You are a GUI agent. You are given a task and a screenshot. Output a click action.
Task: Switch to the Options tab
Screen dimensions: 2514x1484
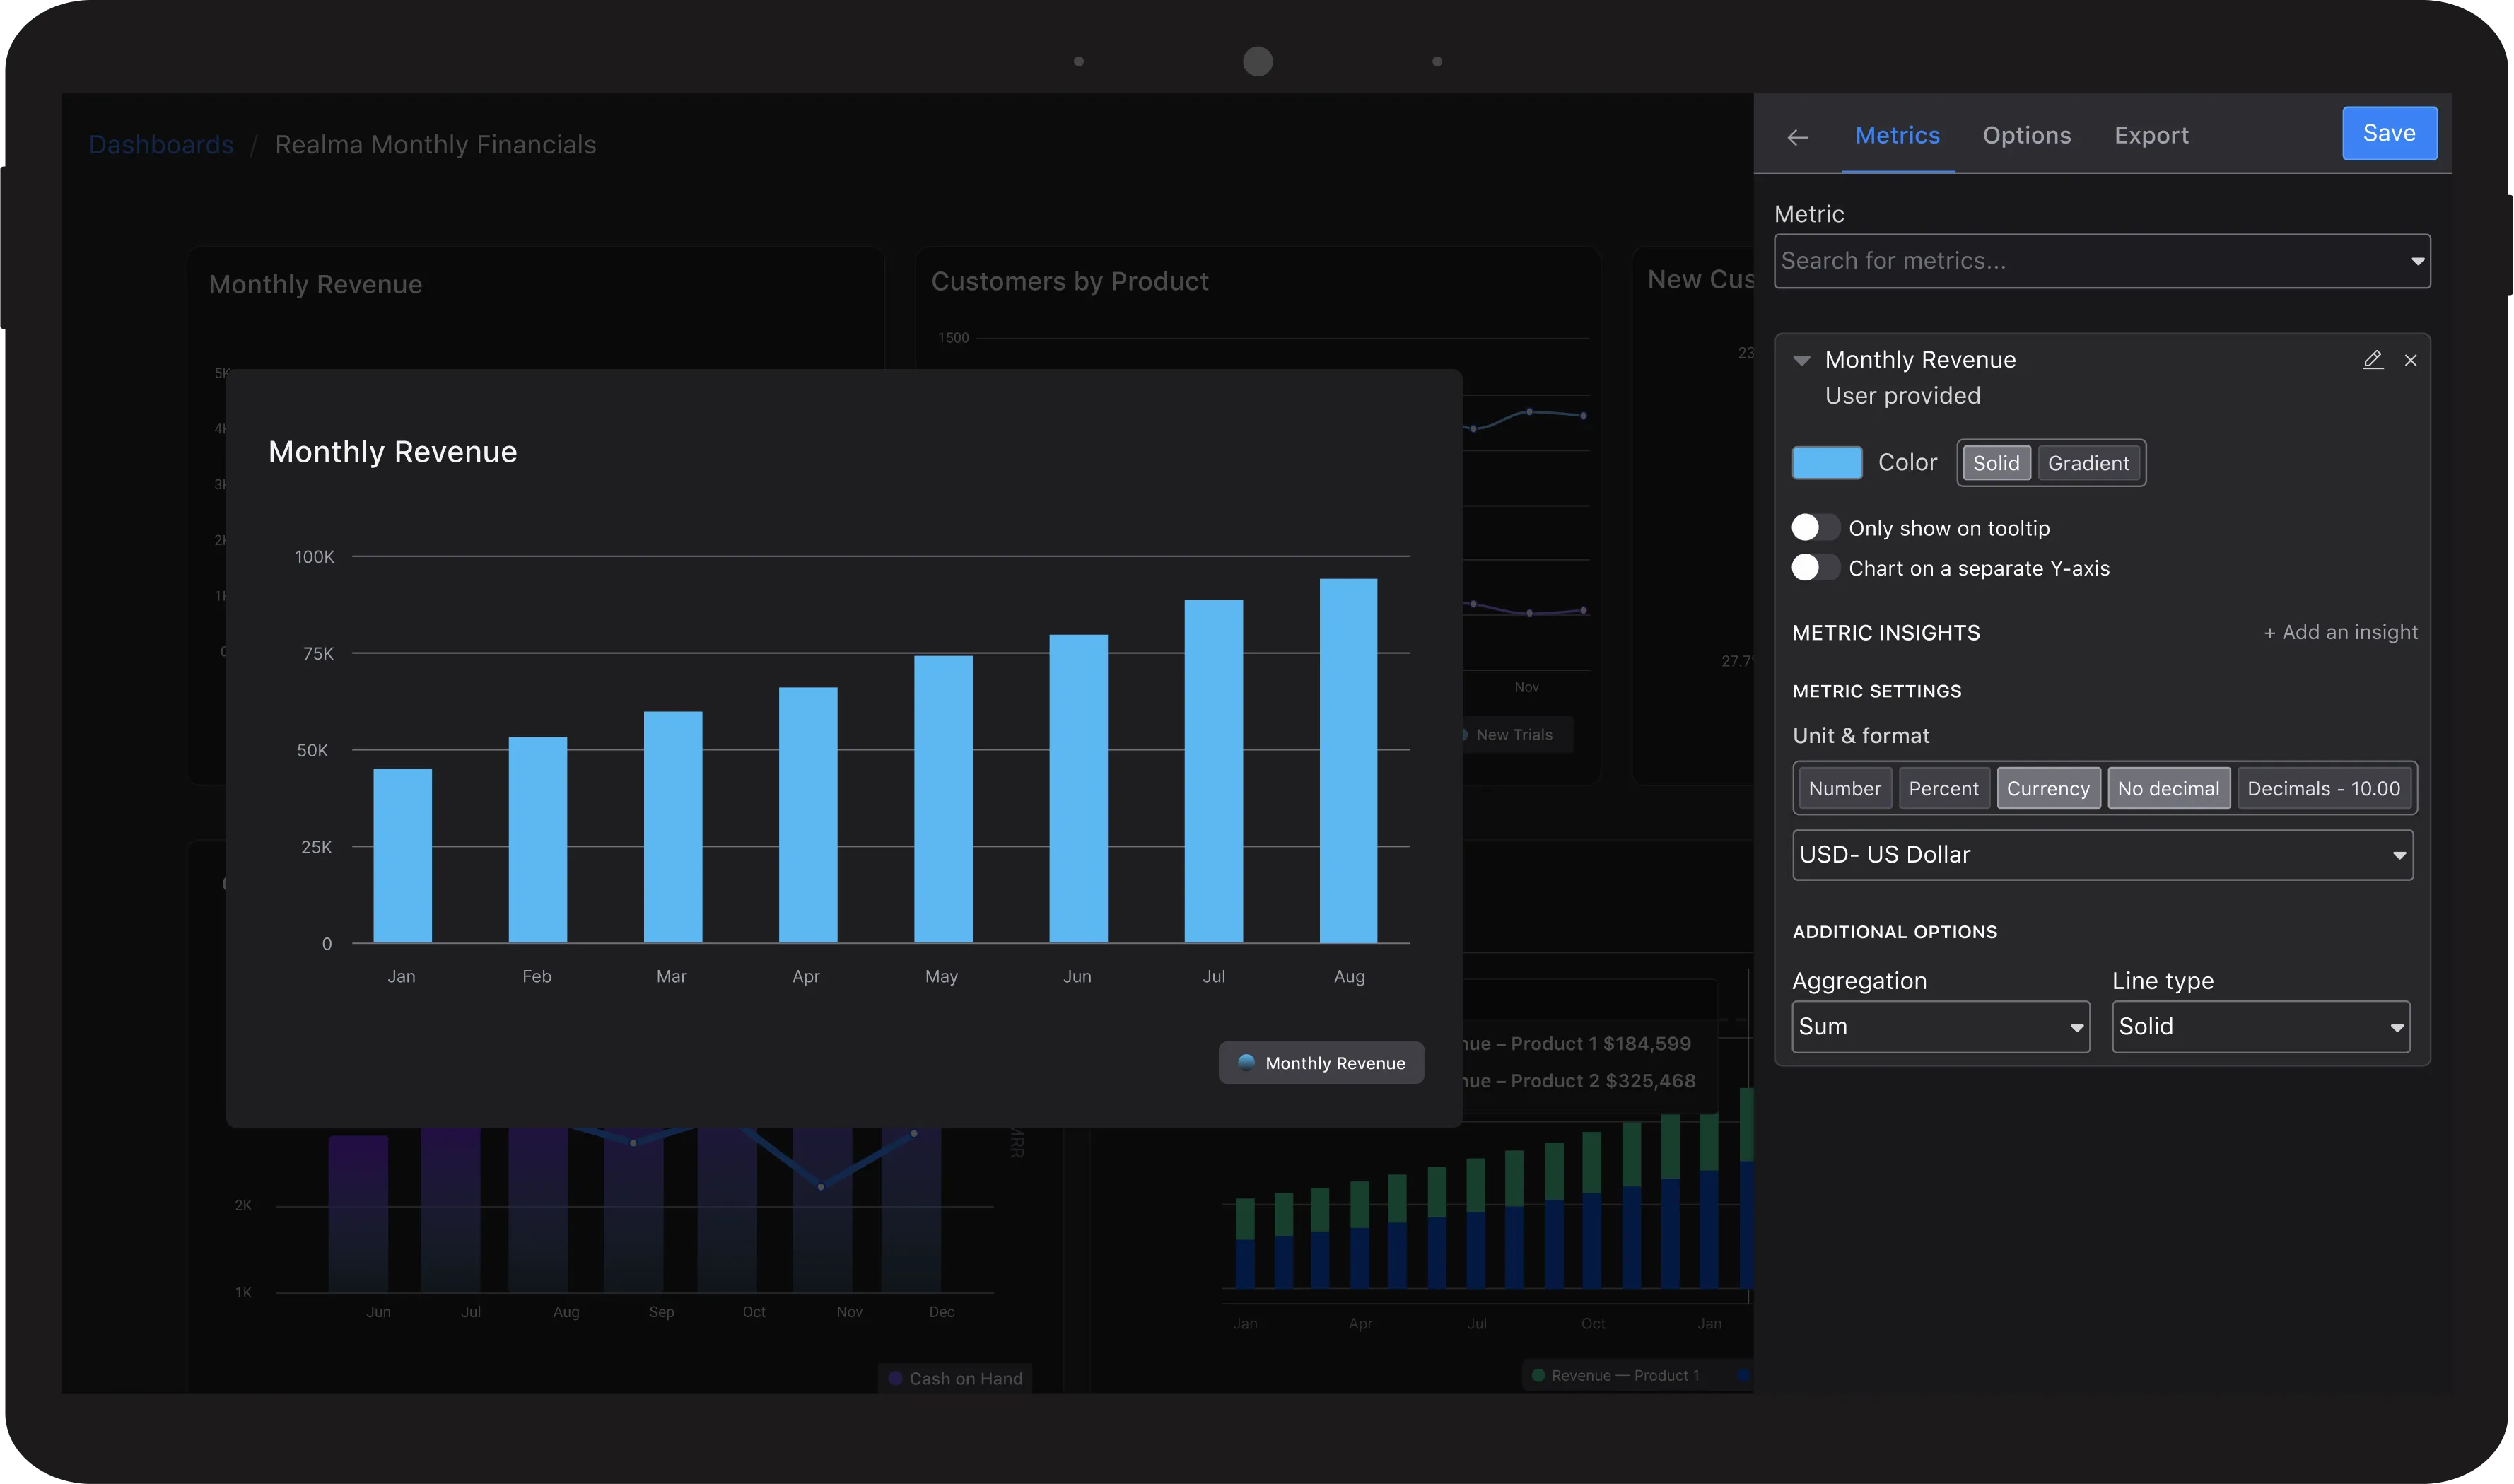(2026, 135)
